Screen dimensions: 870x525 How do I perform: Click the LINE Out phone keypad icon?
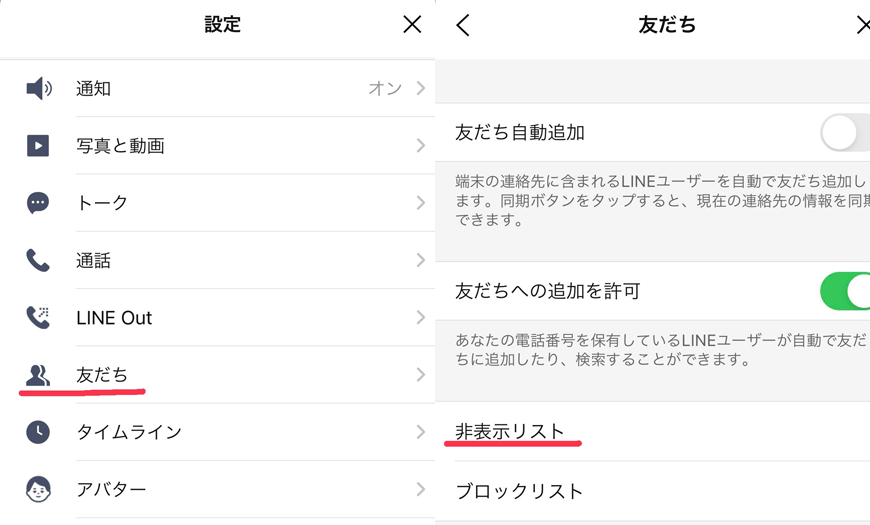click(38, 318)
